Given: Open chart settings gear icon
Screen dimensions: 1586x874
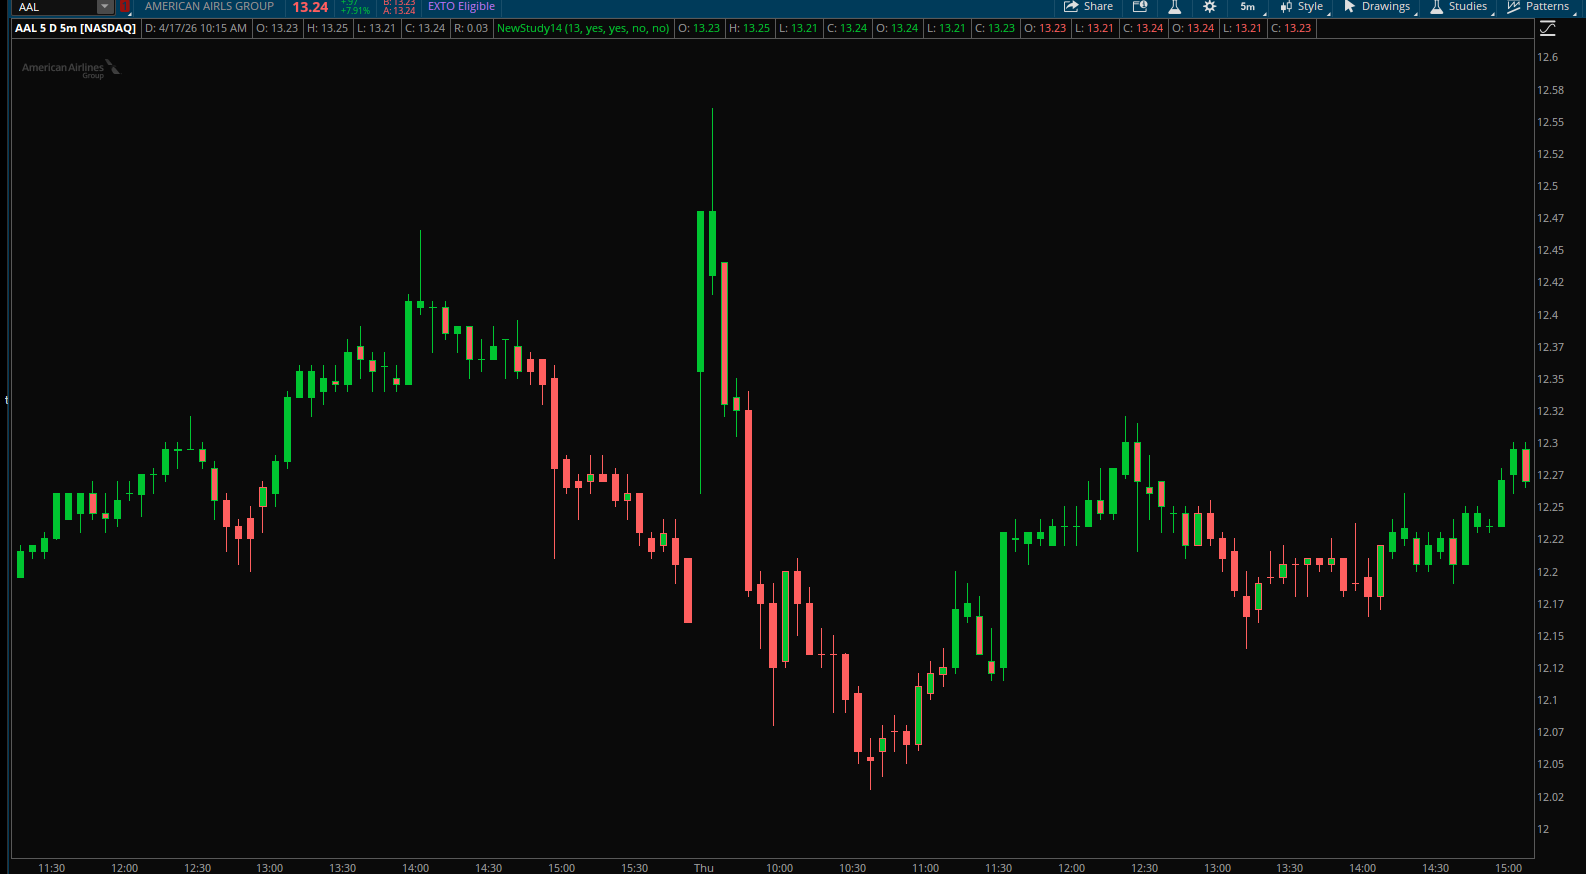Looking at the screenshot, I should click(1209, 7).
